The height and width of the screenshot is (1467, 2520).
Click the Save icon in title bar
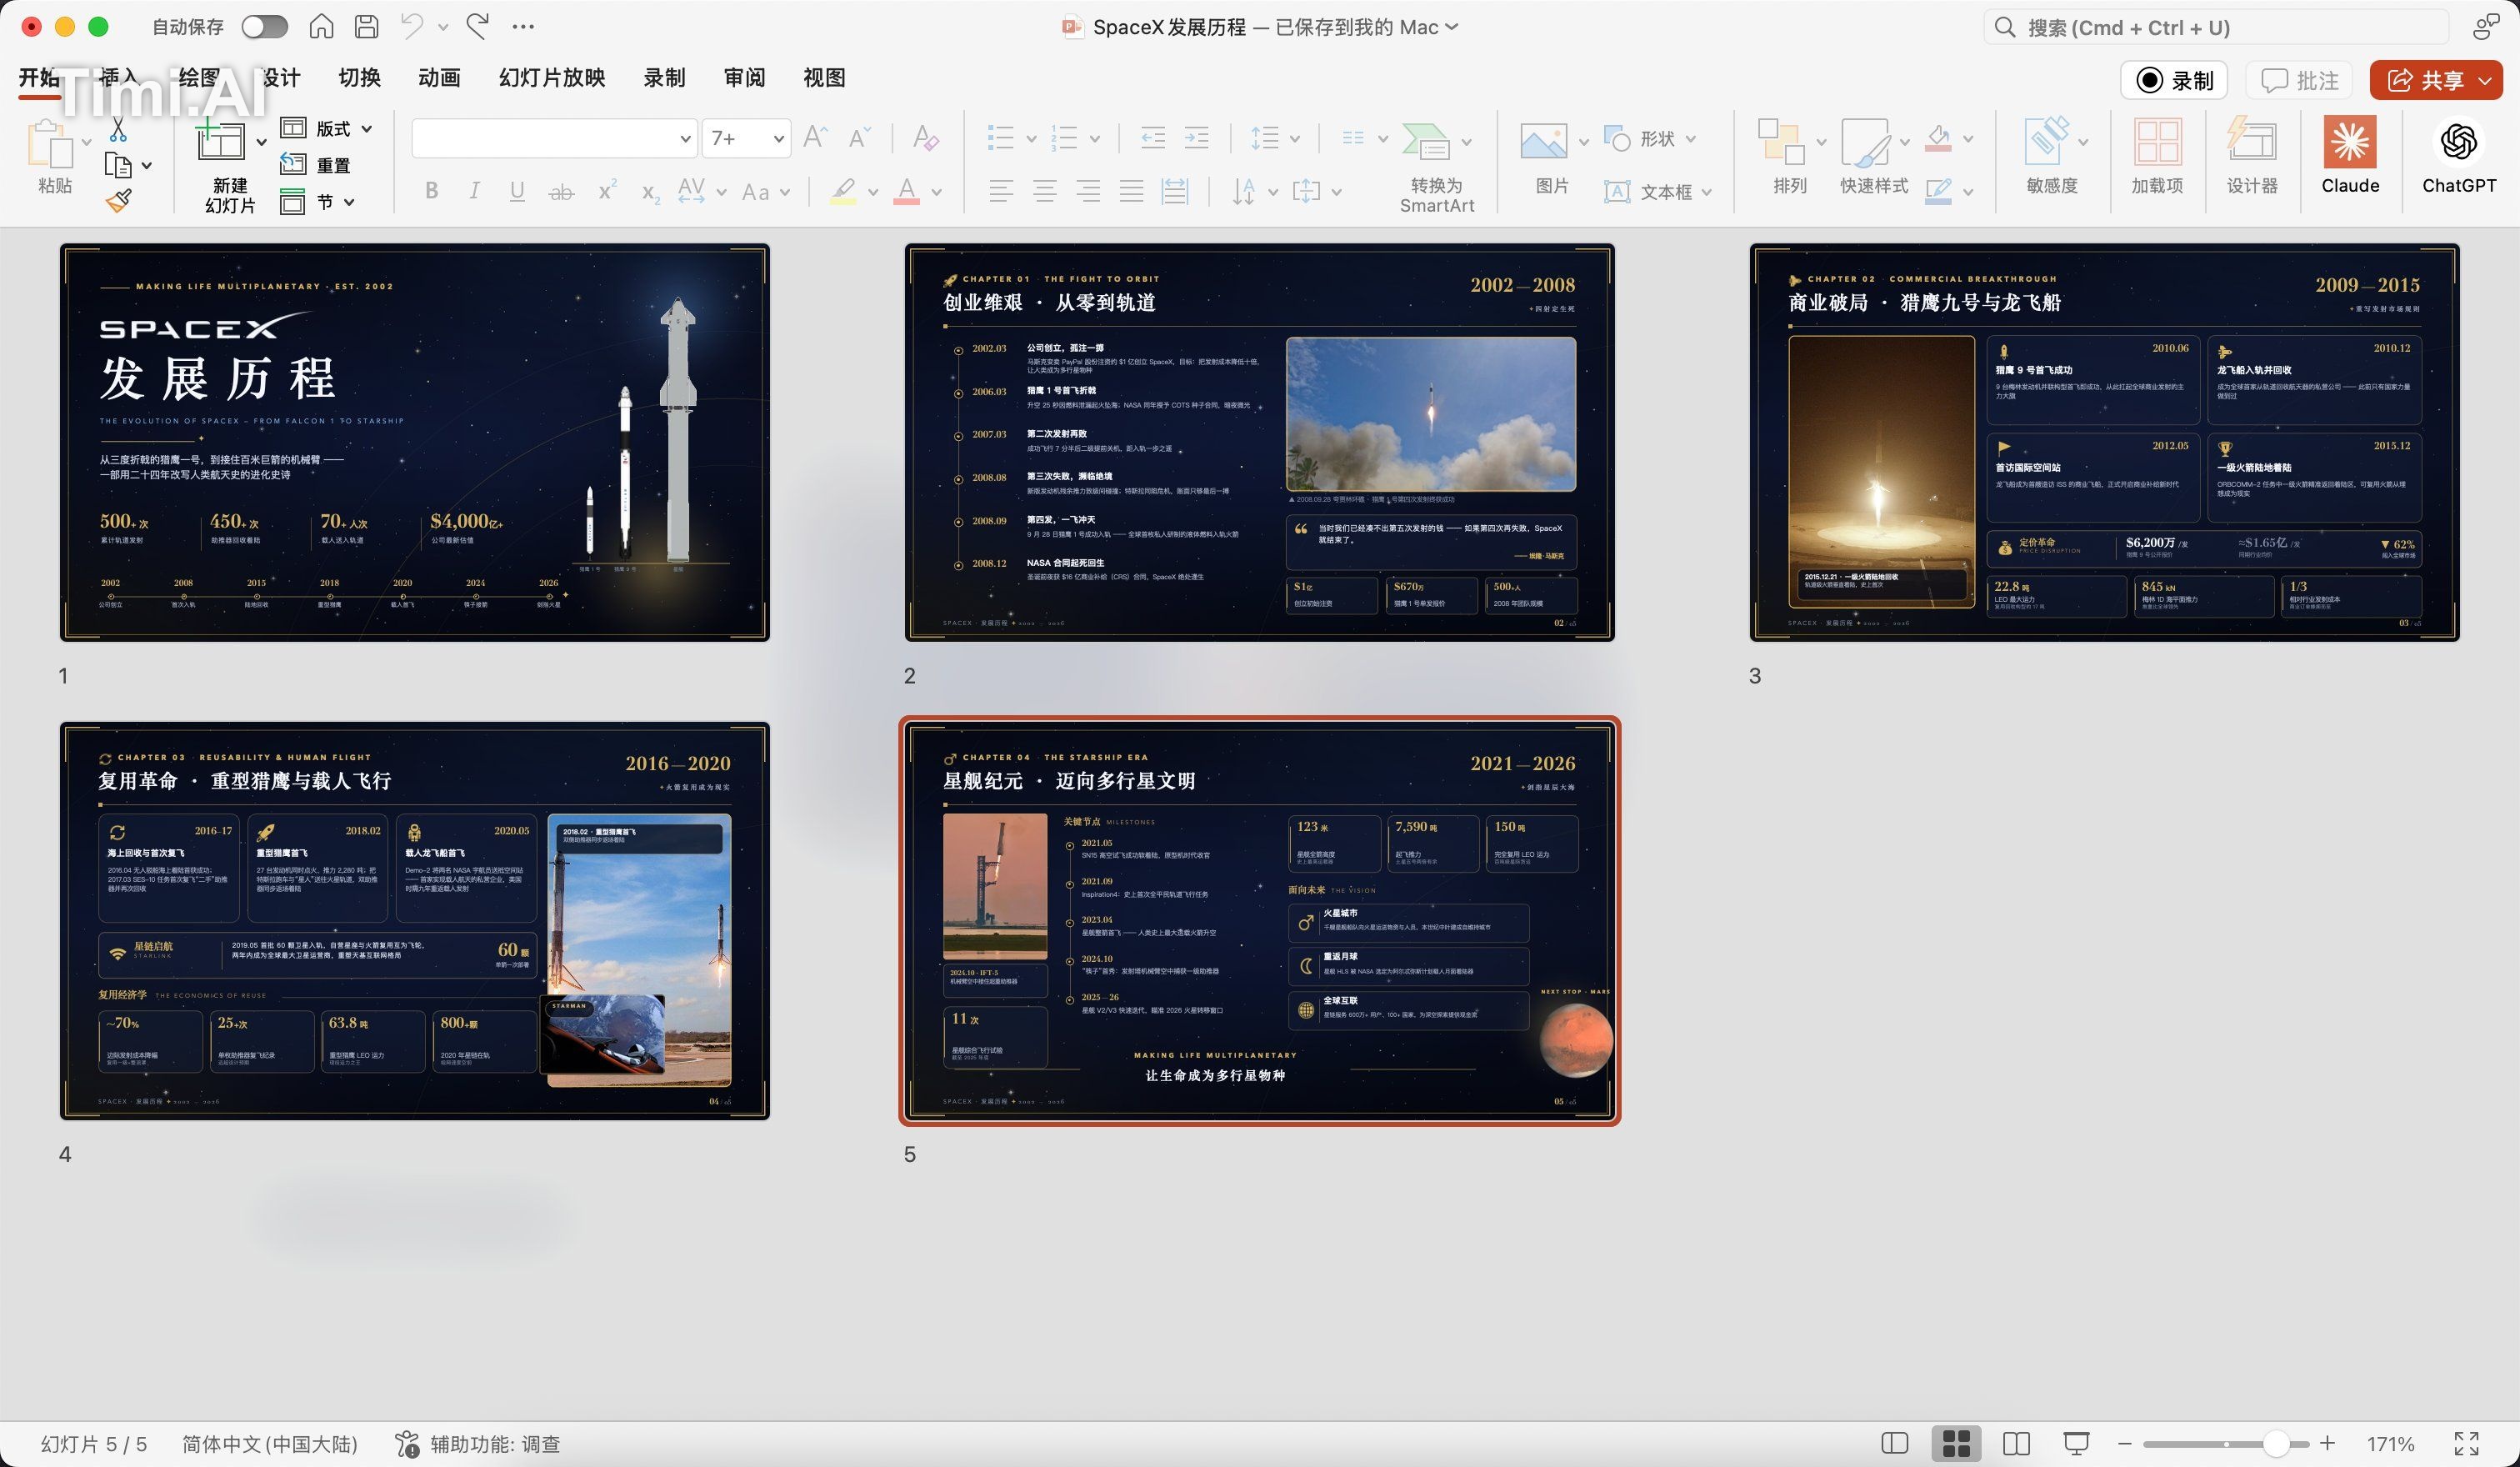point(367,27)
